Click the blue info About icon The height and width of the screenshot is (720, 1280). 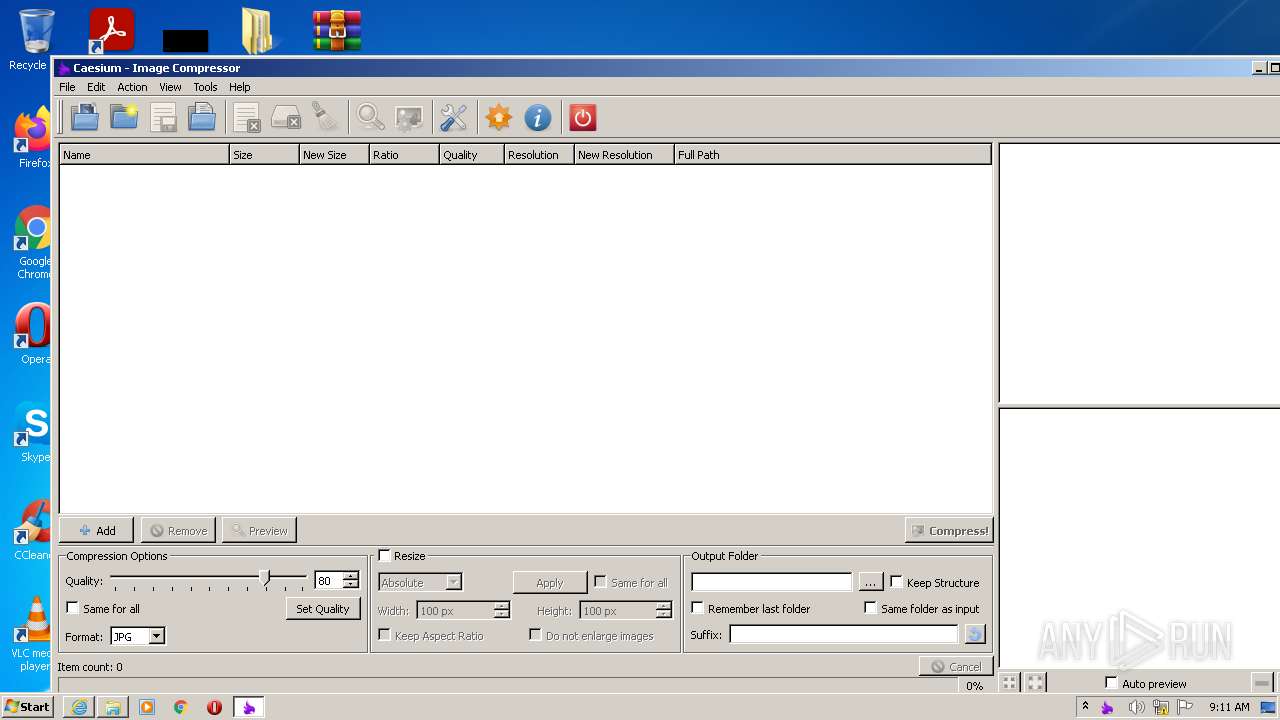(x=538, y=118)
